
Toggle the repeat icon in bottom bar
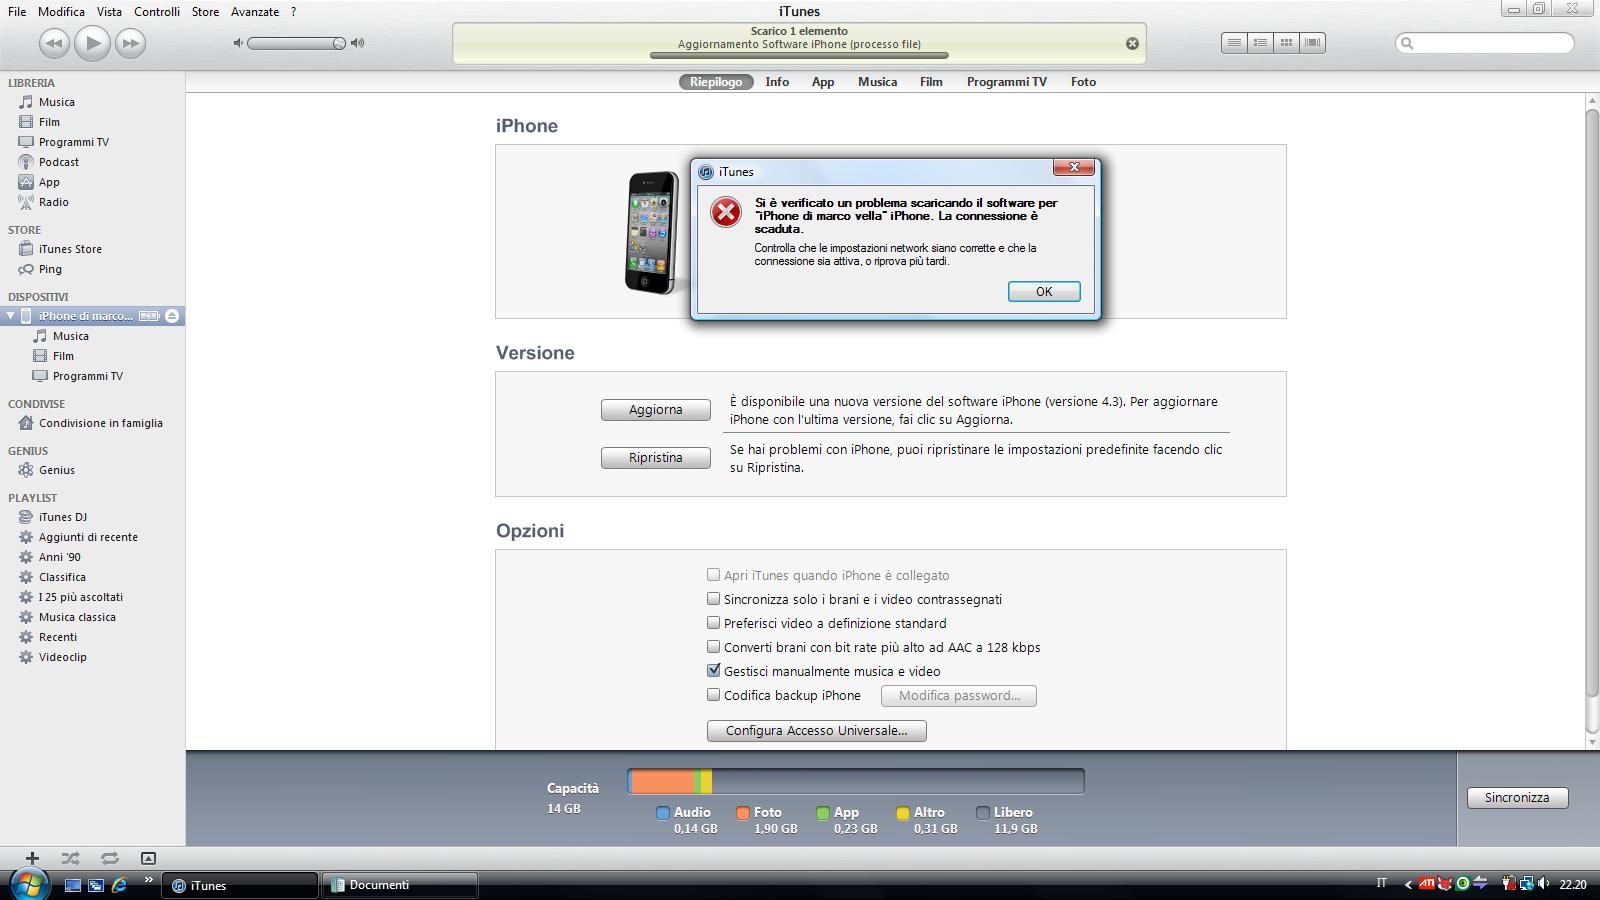pos(109,858)
